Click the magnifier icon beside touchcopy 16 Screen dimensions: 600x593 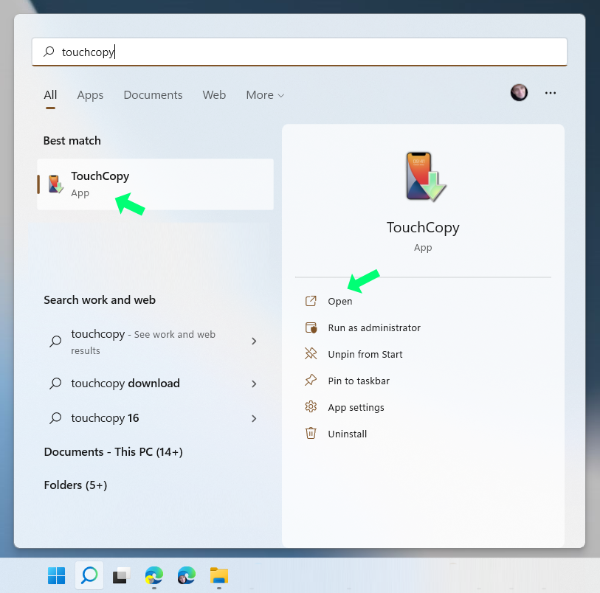(x=55, y=418)
